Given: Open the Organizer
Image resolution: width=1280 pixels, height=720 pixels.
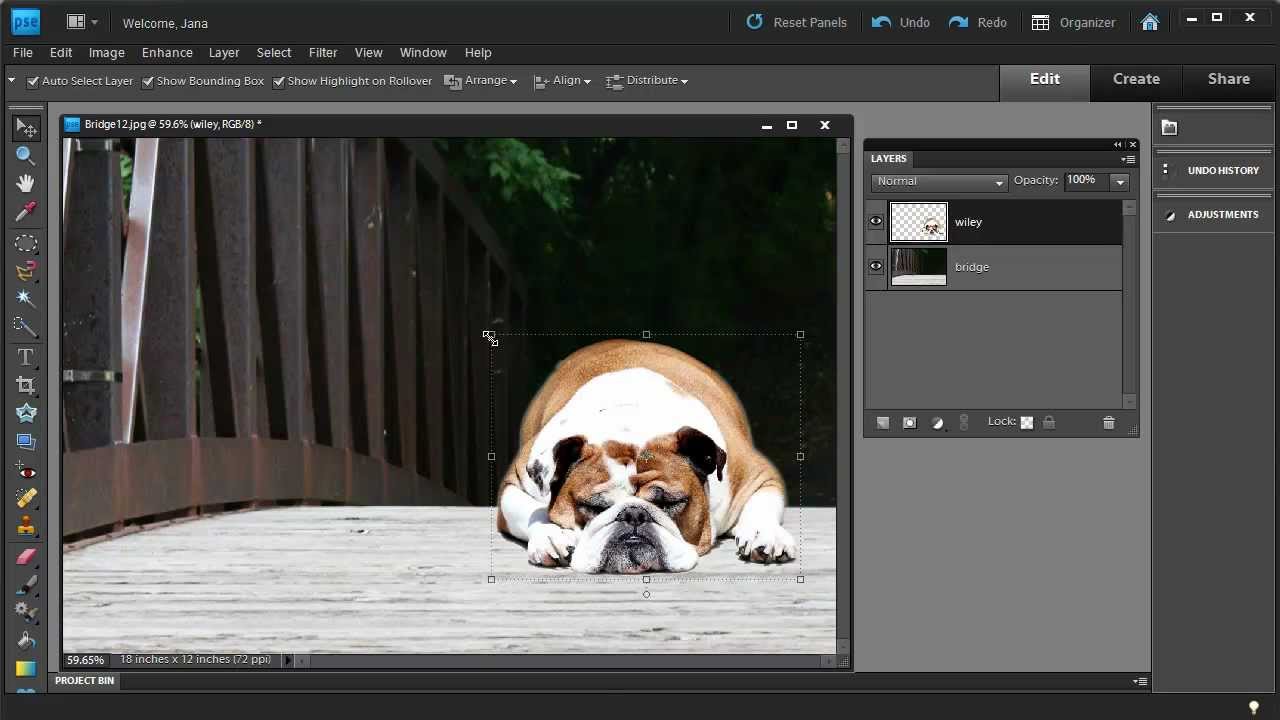Looking at the screenshot, I should [1074, 22].
